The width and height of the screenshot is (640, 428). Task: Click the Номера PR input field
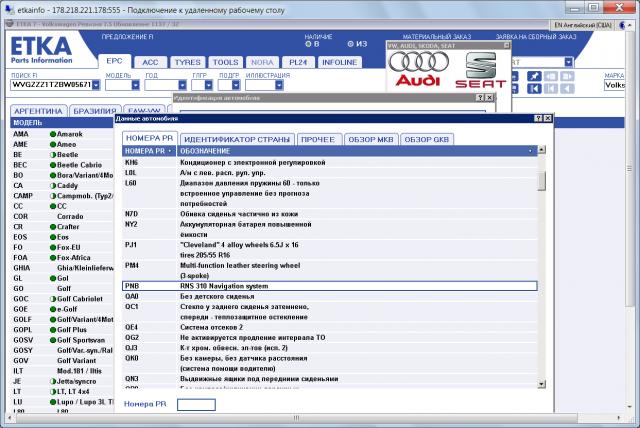196,404
